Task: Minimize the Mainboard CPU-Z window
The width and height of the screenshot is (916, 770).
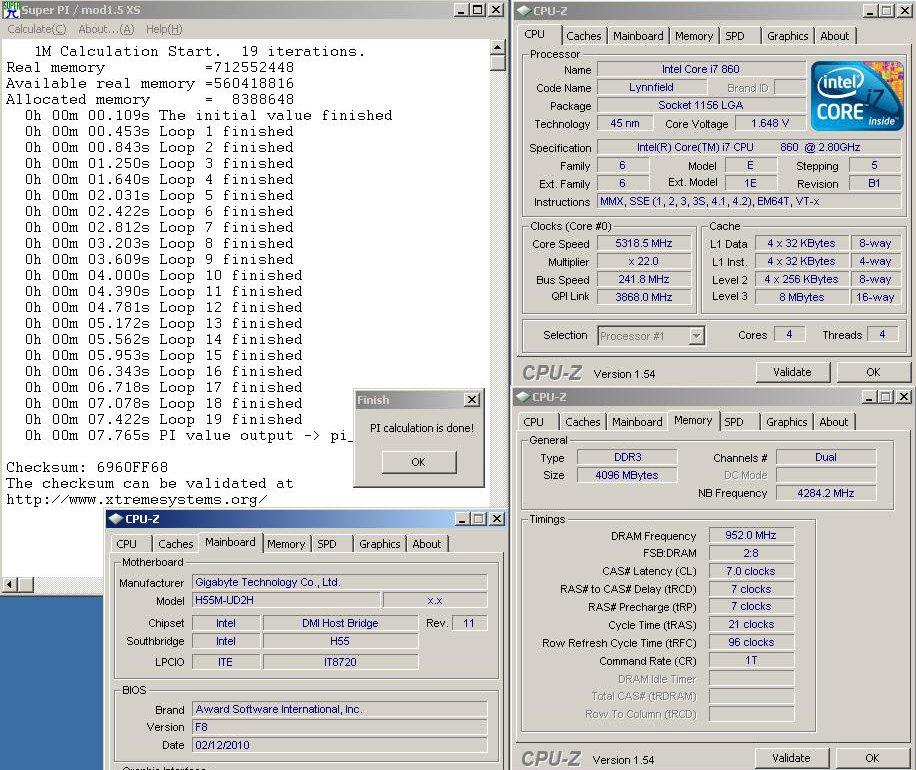Action: click(x=462, y=519)
